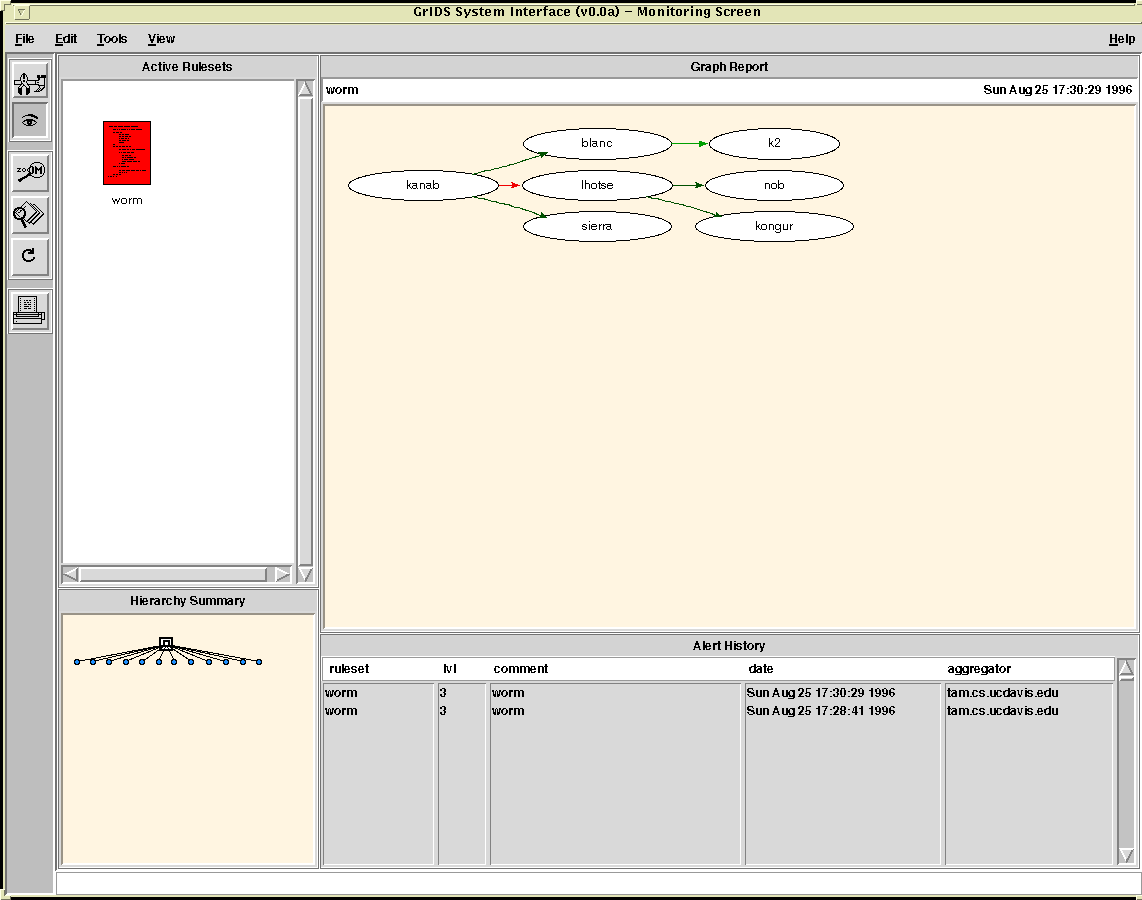Open the File menu

tap(25, 39)
